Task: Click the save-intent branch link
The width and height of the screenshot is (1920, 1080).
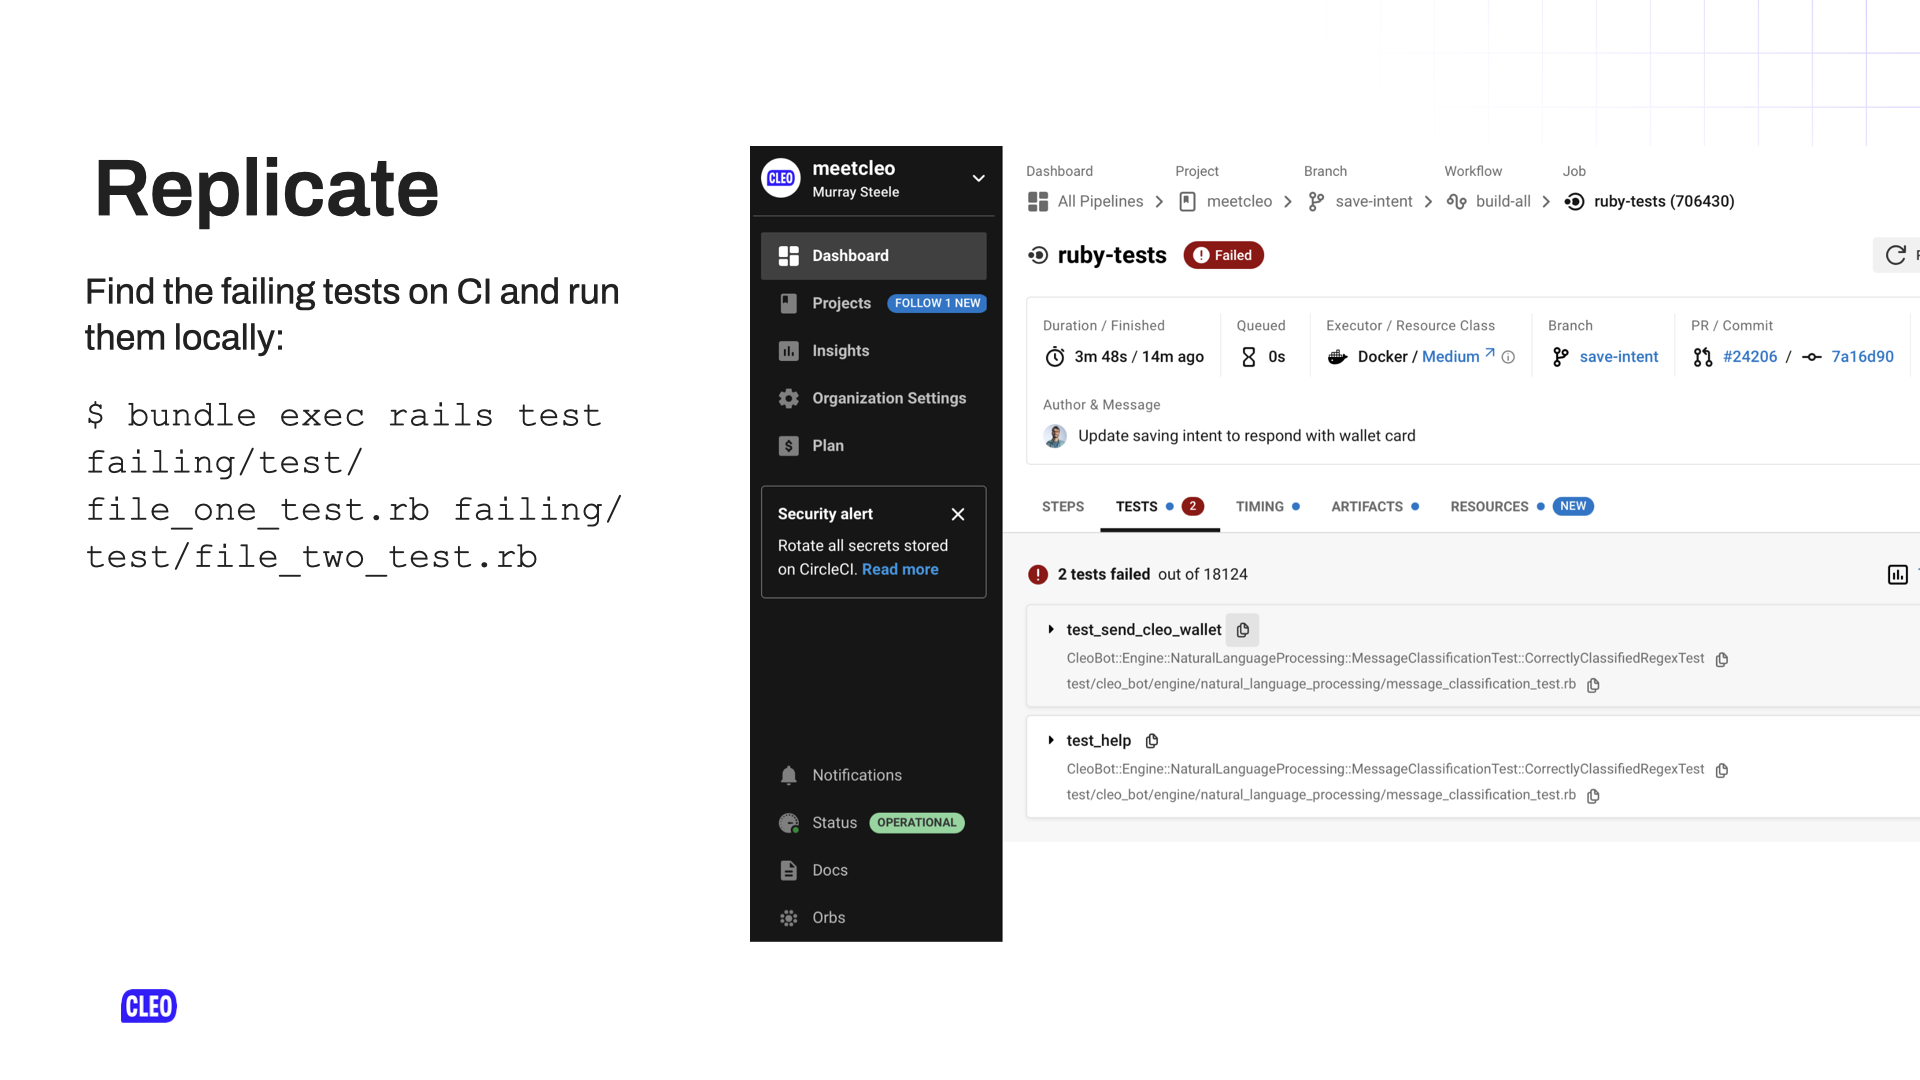Action: (1618, 356)
